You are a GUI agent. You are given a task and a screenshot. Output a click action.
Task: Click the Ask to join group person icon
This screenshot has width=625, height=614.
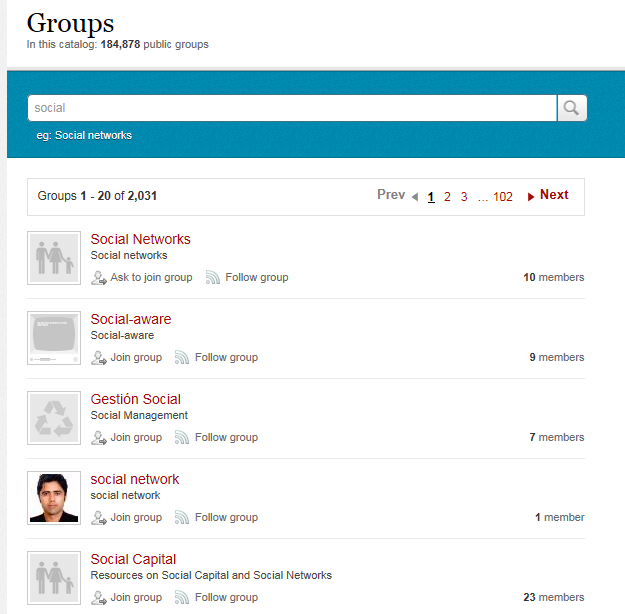click(98, 277)
